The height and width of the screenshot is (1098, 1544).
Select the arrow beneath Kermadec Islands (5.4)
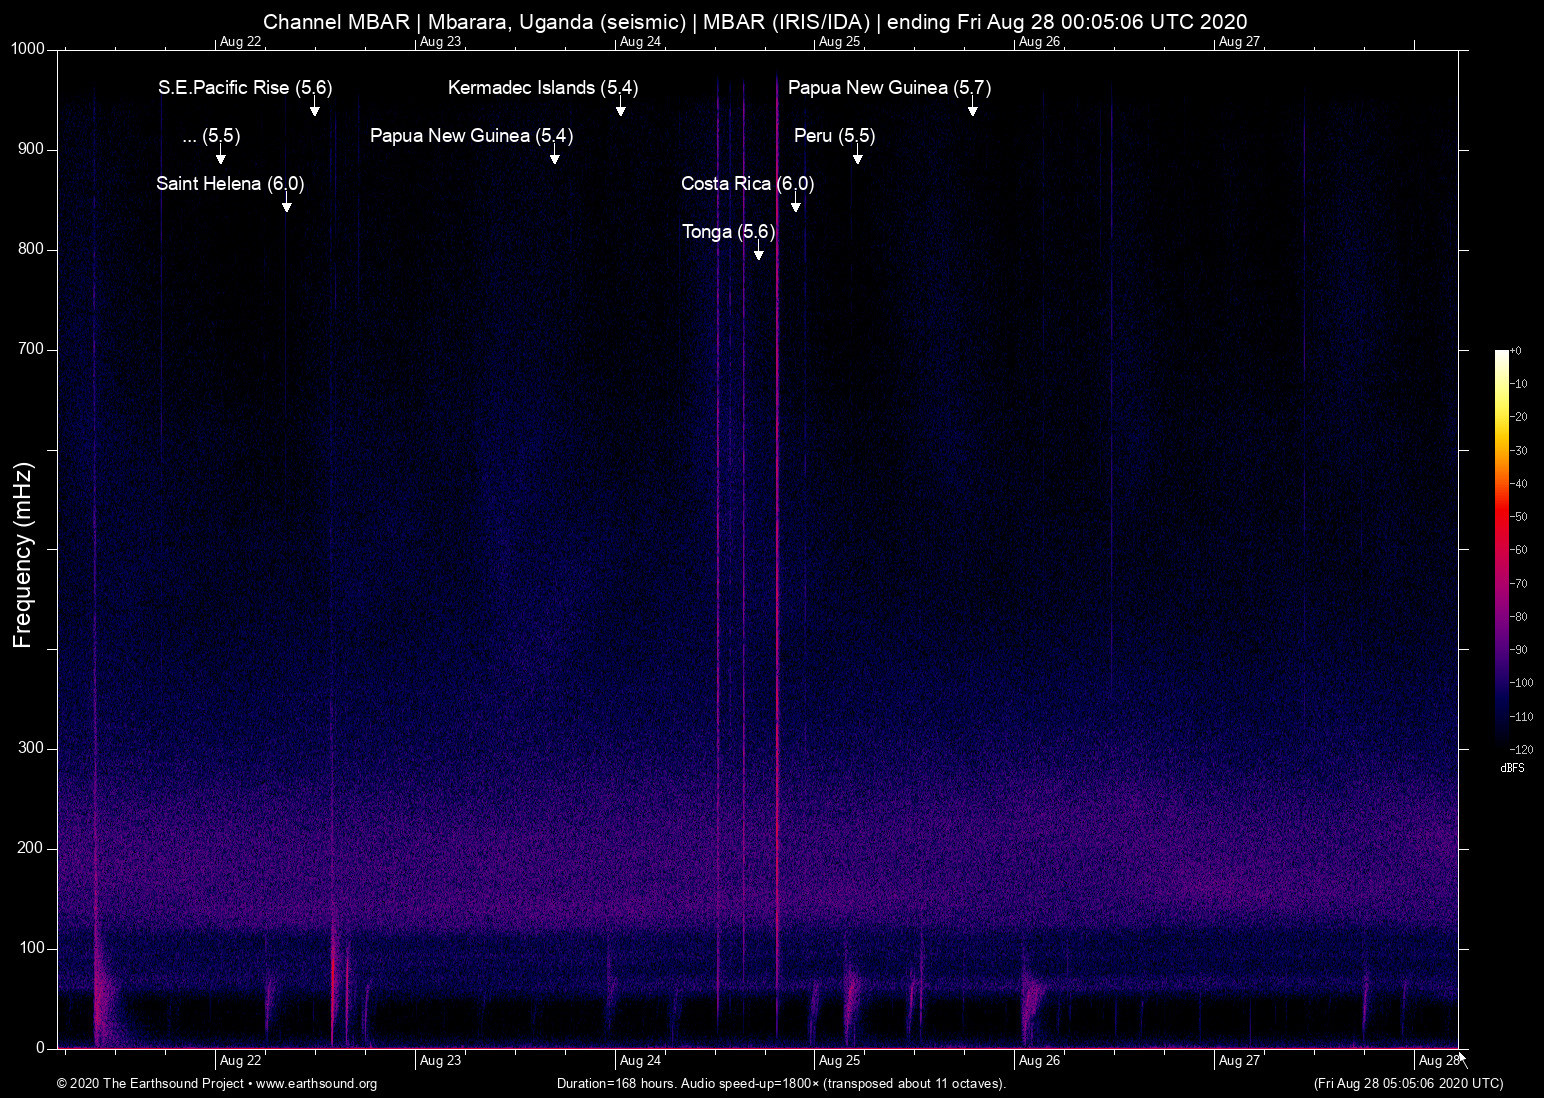pyautogui.click(x=620, y=108)
